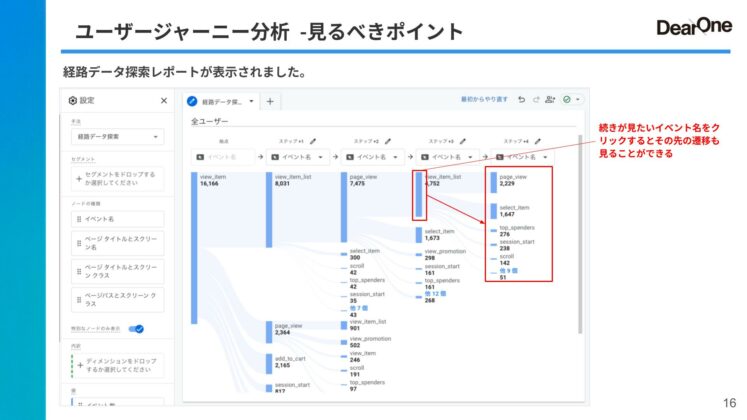Click the redo arrow icon
747x420 pixels.
pyautogui.click(x=536, y=100)
